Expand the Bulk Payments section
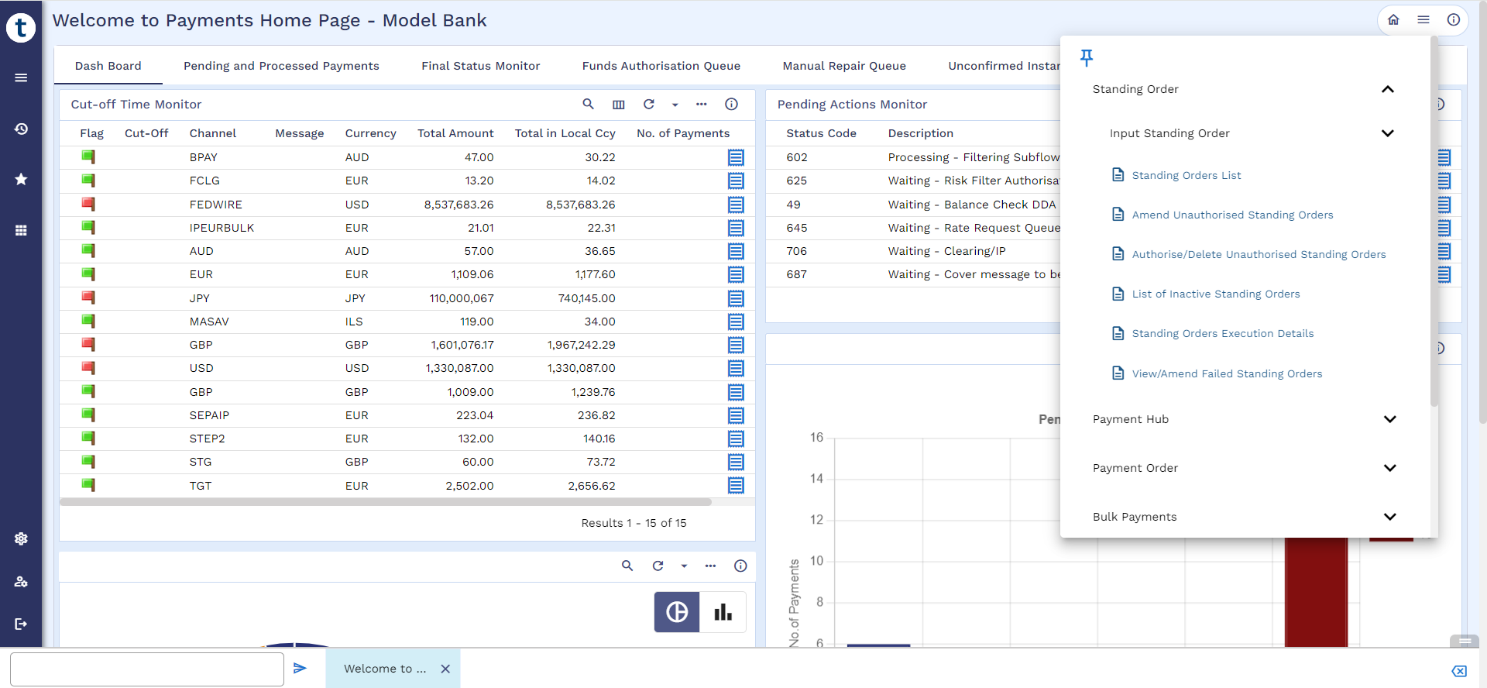This screenshot has width=1487, height=688. (1389, 517)
